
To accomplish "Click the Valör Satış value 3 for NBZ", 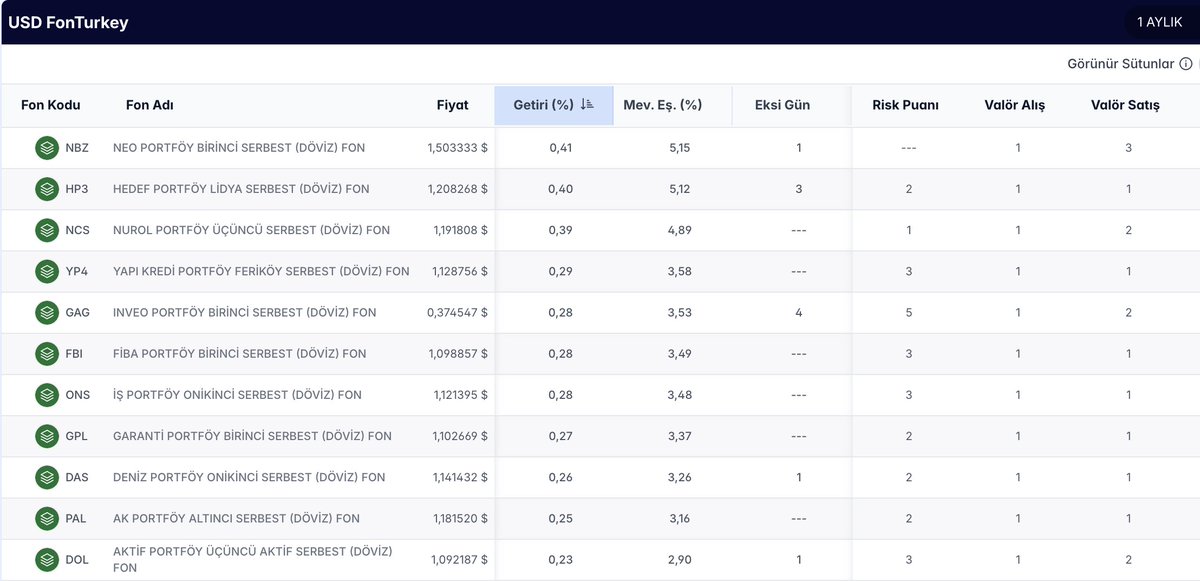I will click(1128, 148).
